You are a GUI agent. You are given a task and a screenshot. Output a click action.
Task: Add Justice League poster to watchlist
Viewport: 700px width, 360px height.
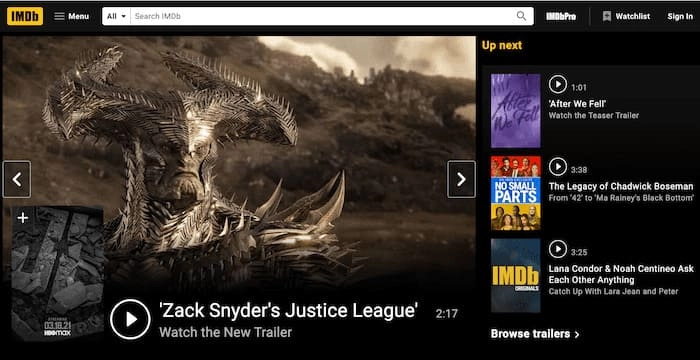(x=22, y=218)
